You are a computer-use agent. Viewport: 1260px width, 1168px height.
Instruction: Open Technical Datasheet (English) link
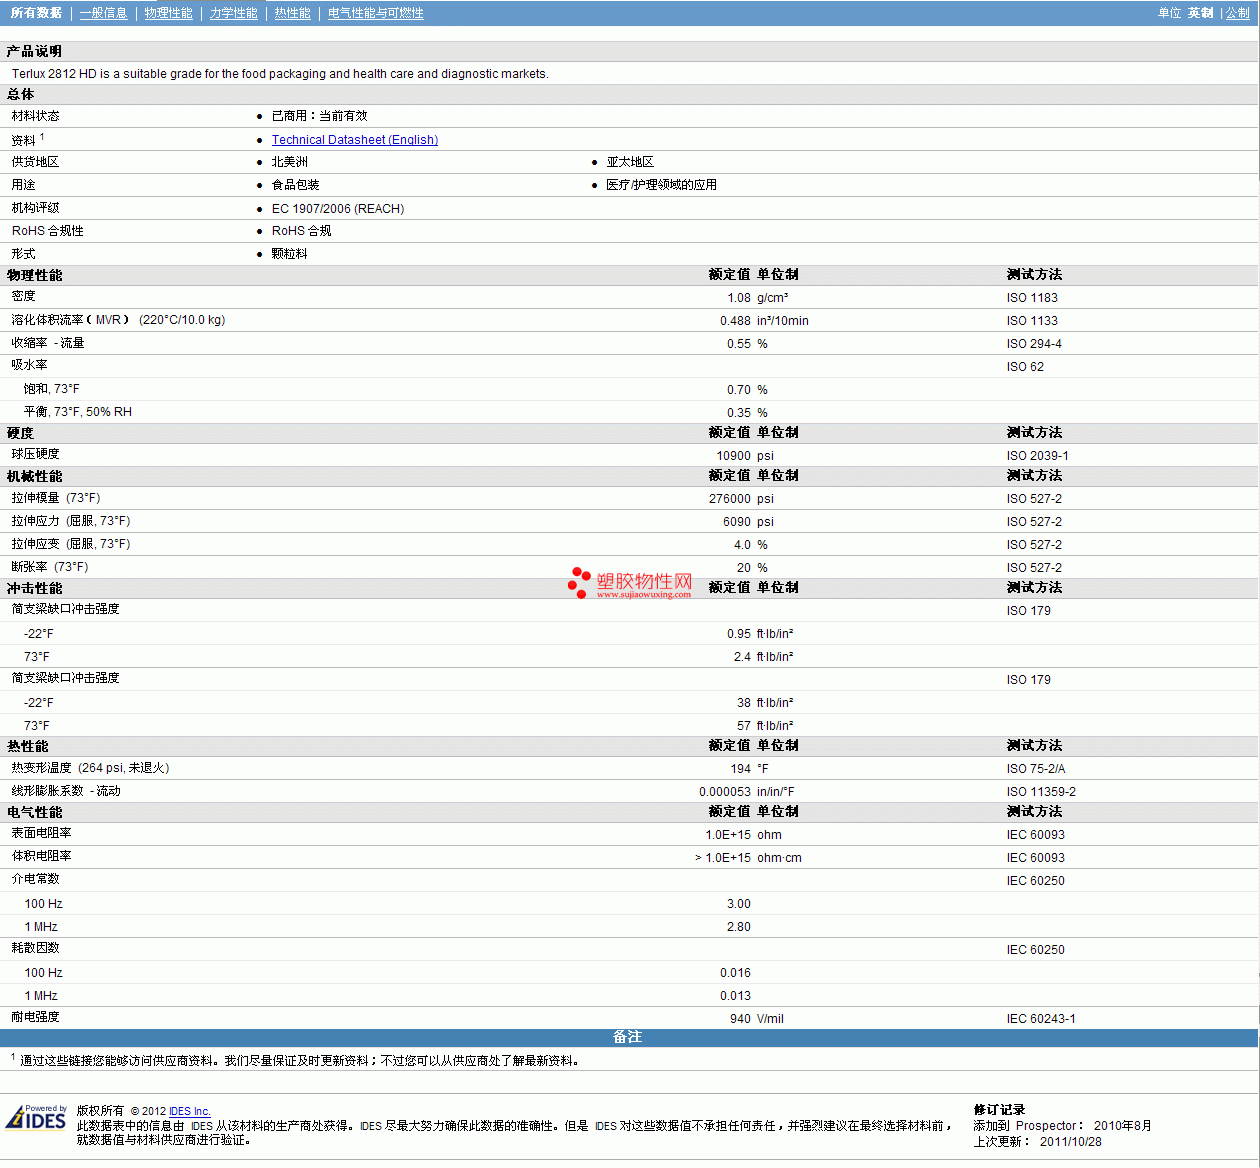pyautogui.click(x=355, y=140)
